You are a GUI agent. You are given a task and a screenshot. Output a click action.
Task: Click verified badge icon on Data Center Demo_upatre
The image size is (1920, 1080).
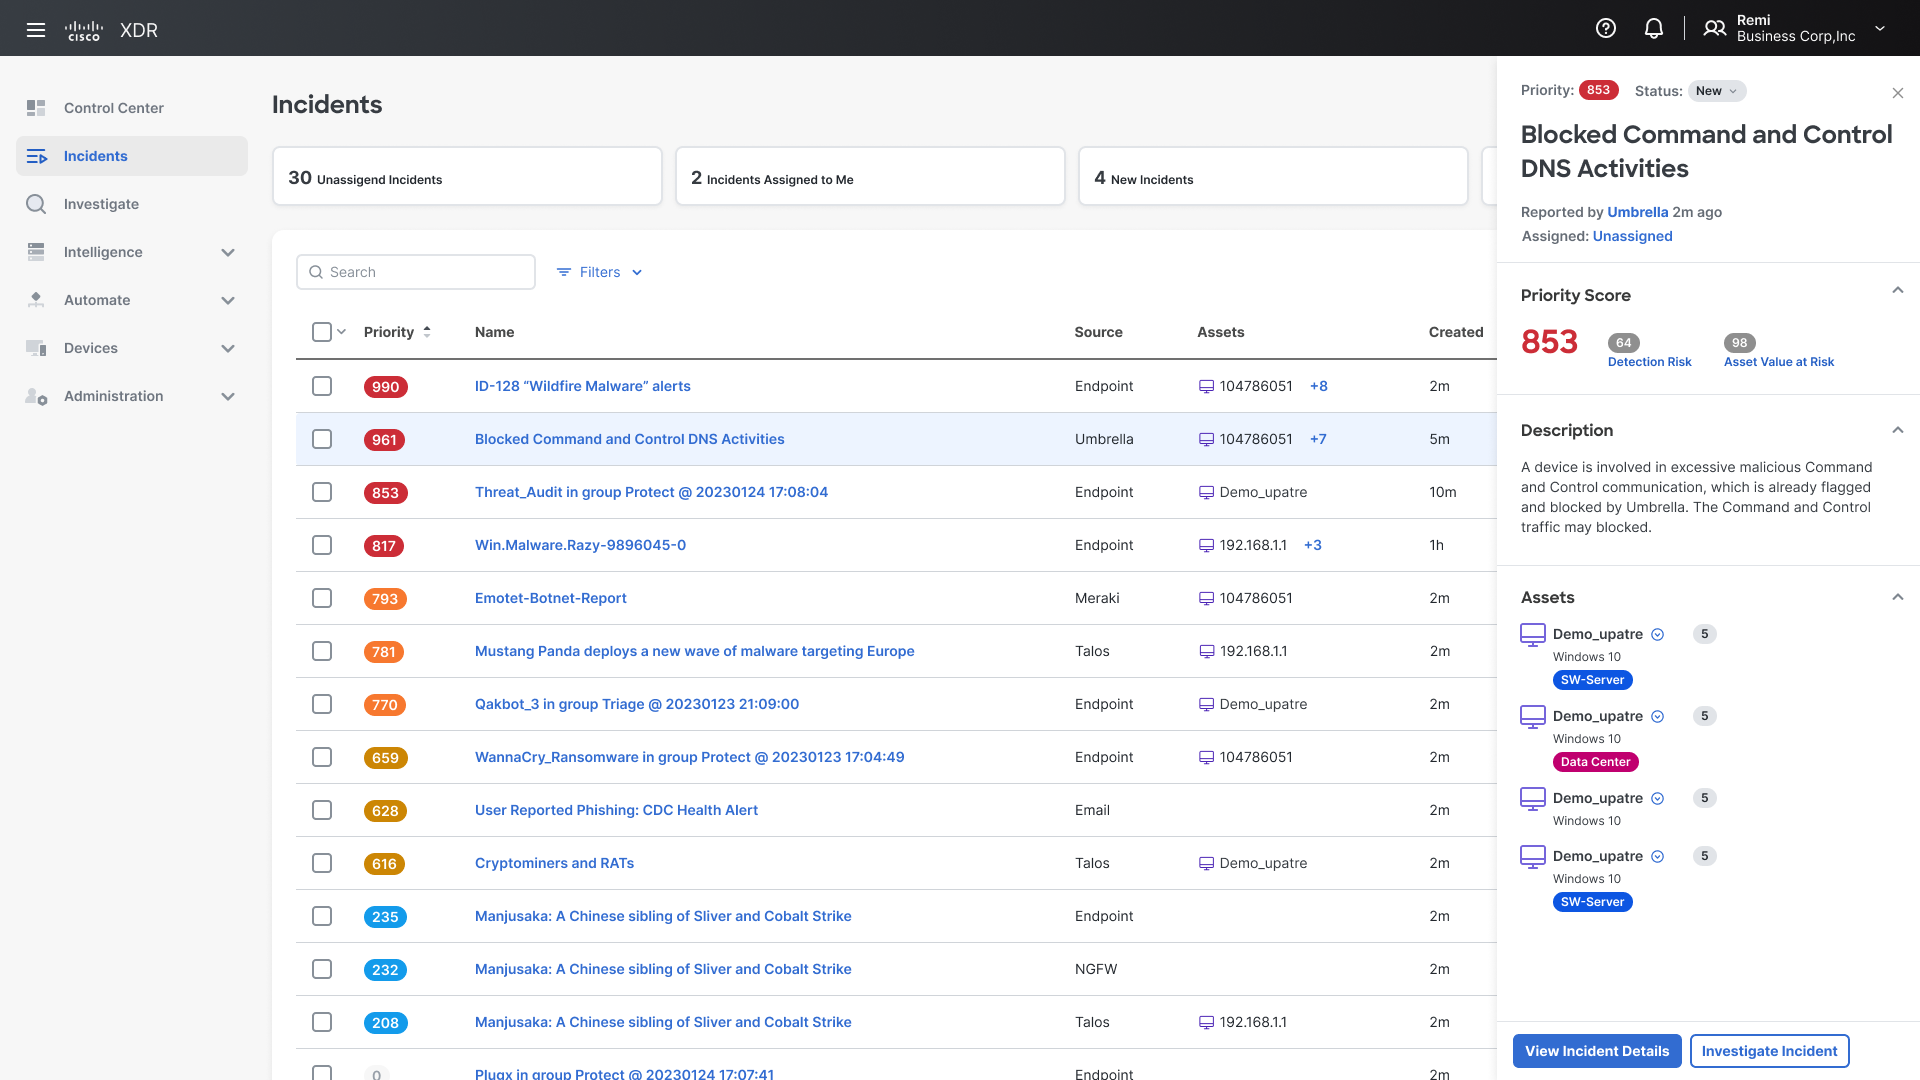pos(1657,716)
